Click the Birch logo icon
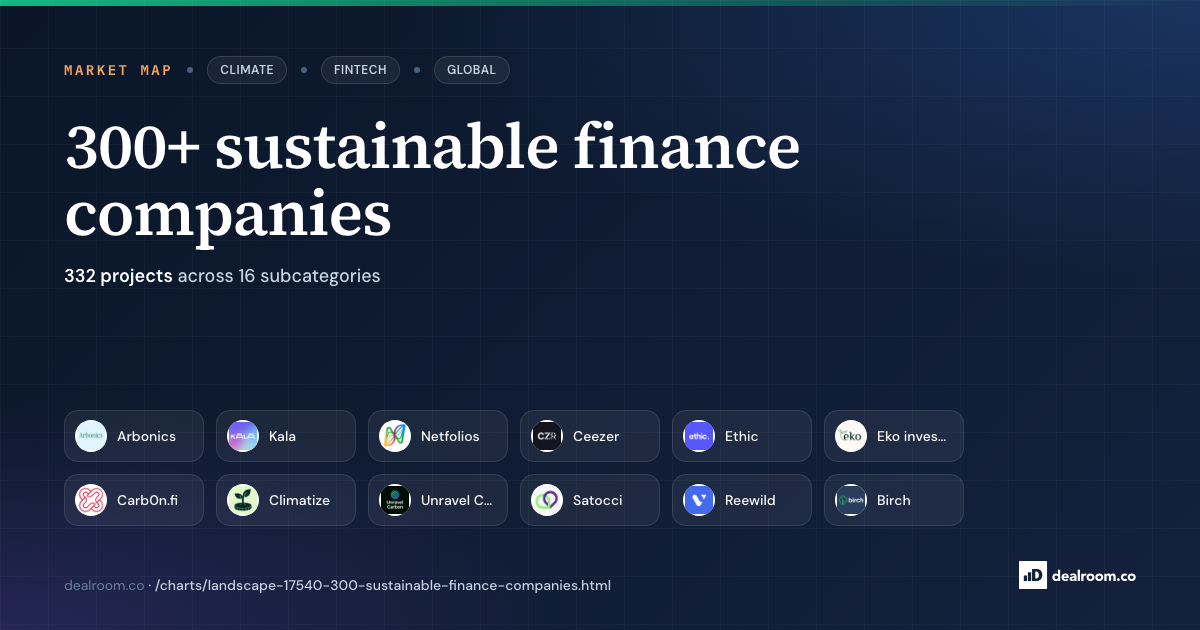1200x630 pixels. coord(851,500)
